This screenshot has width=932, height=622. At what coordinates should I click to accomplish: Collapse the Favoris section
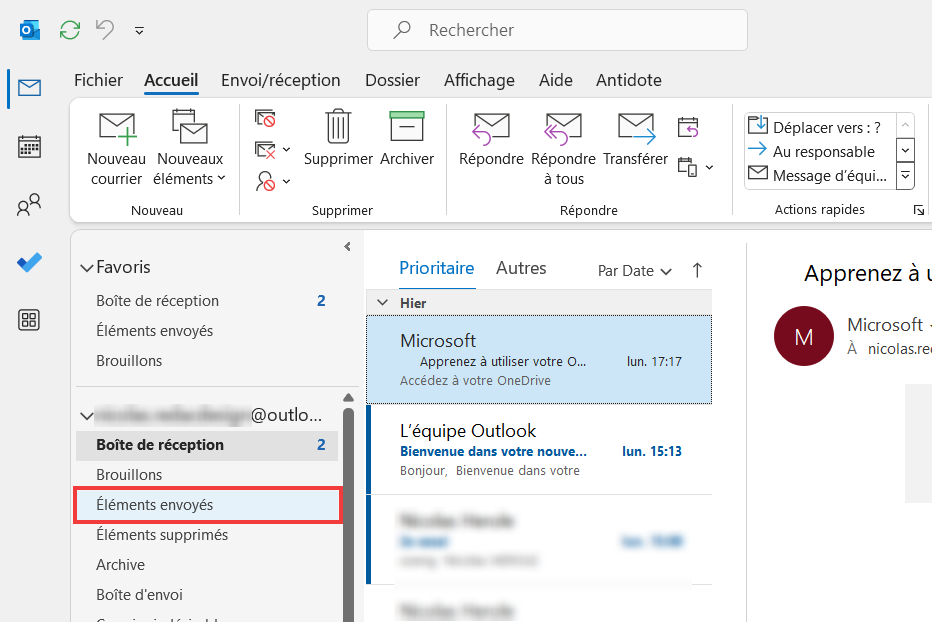pos(87,268)
